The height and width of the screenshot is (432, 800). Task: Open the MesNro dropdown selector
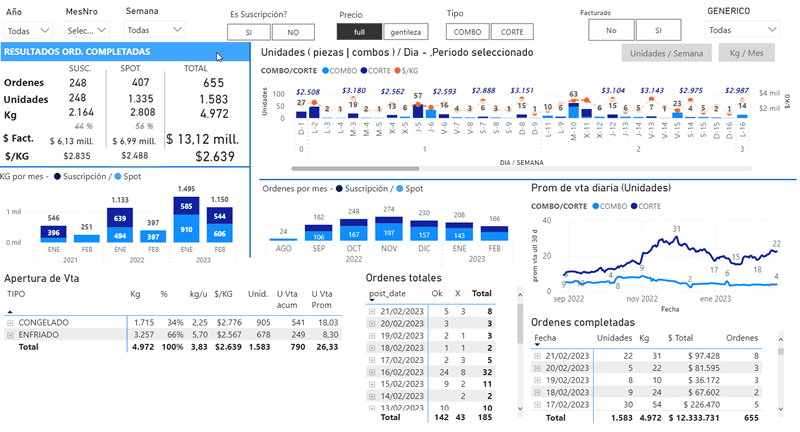88,31
